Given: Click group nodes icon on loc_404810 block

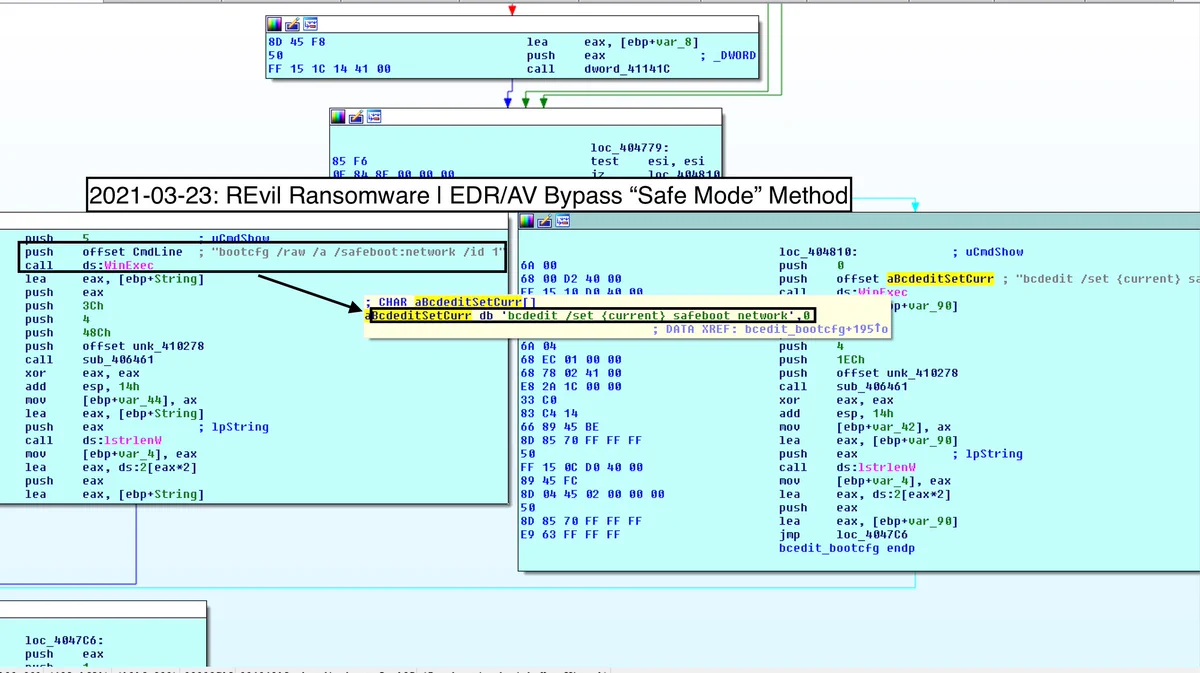Looking at the screenshot, I should click(x=563, y=222).
